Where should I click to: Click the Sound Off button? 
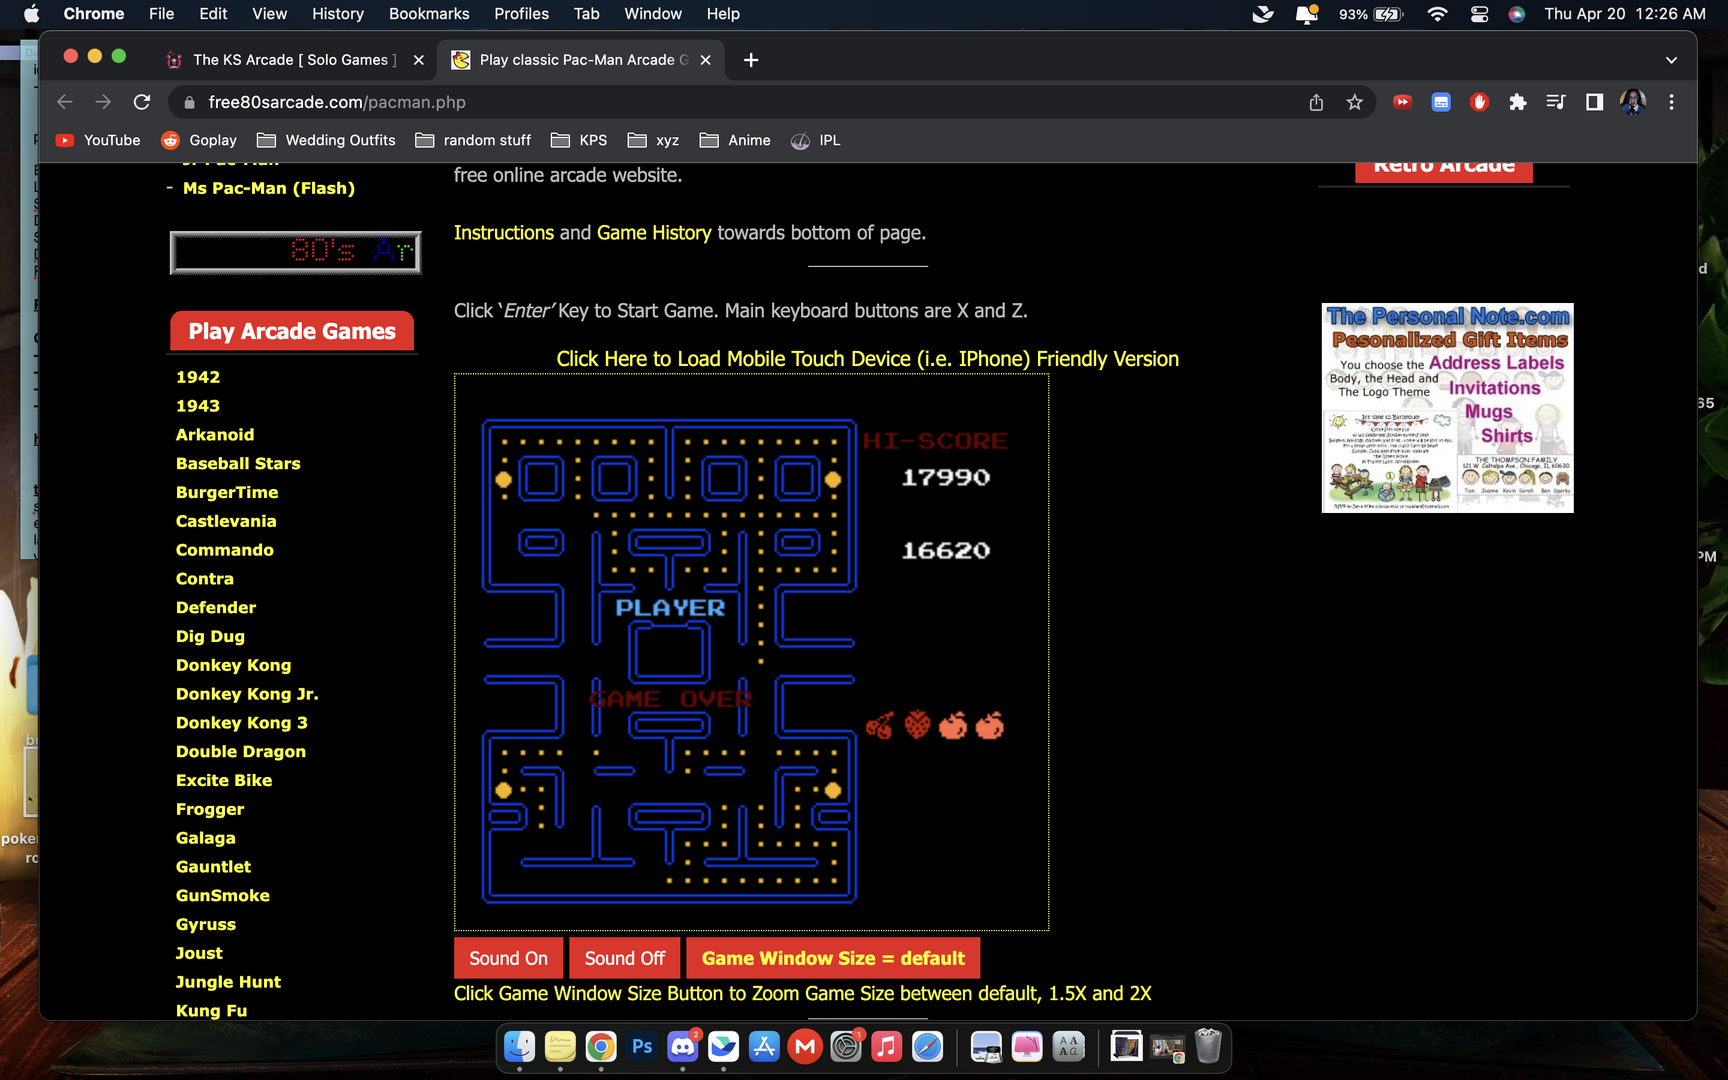[x=625, y=958]
